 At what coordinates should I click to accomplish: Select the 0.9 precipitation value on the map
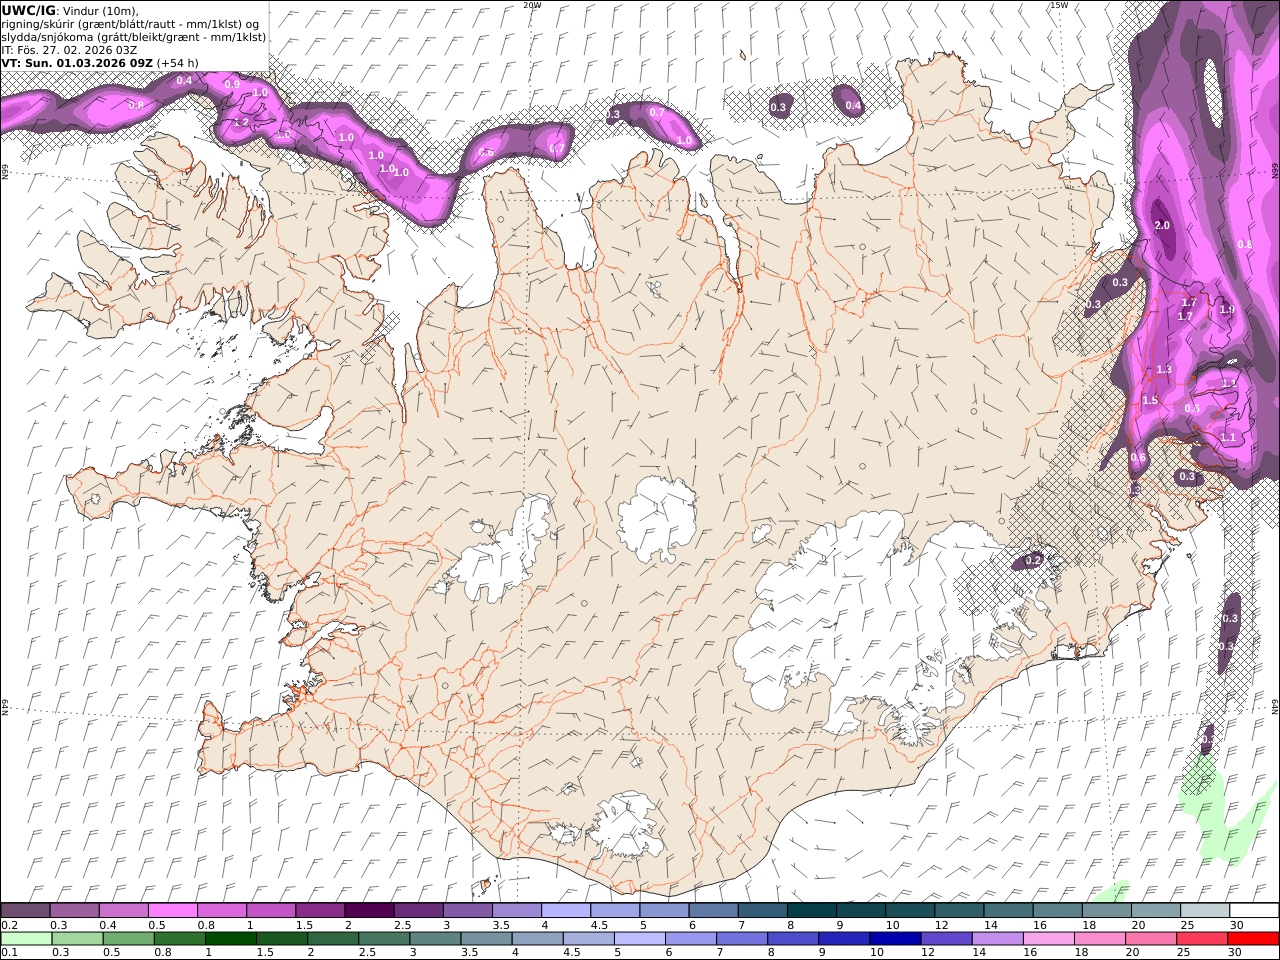point(232,85)
